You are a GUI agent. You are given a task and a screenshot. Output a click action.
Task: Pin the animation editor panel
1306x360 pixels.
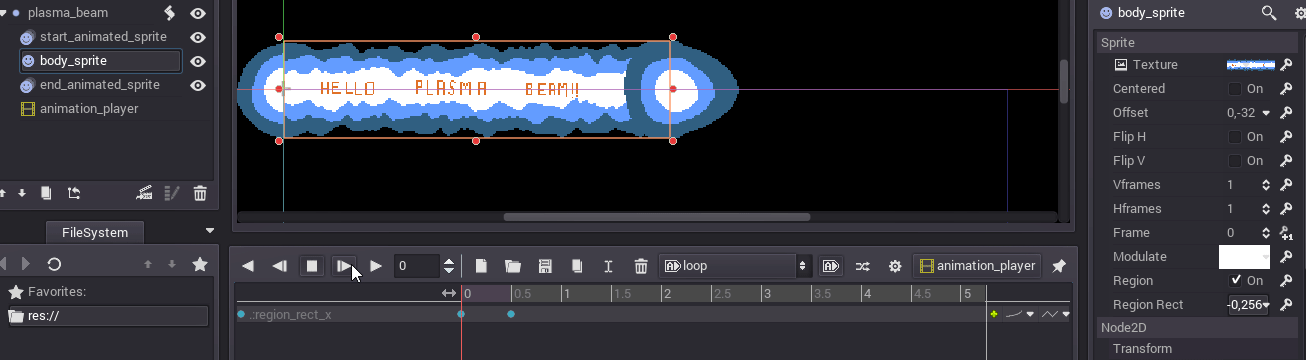1059,266
